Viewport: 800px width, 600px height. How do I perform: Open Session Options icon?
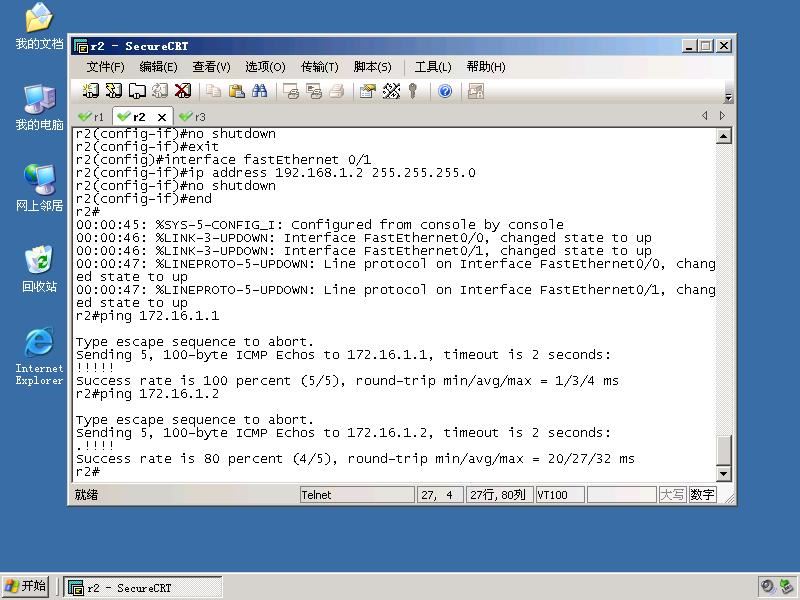tap(368, 91)
